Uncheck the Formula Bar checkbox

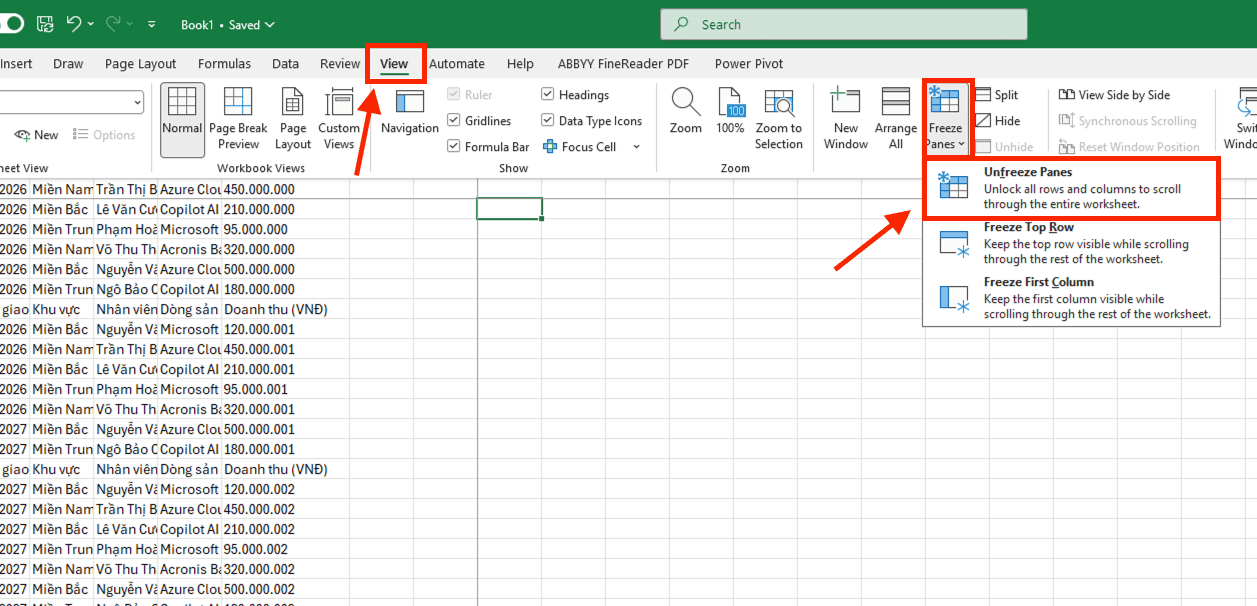point(454,147)
